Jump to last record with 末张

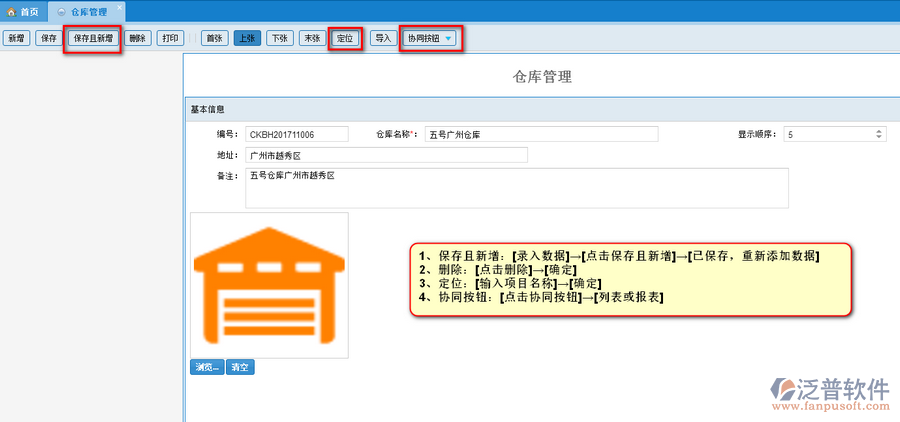tap(312, 39)
